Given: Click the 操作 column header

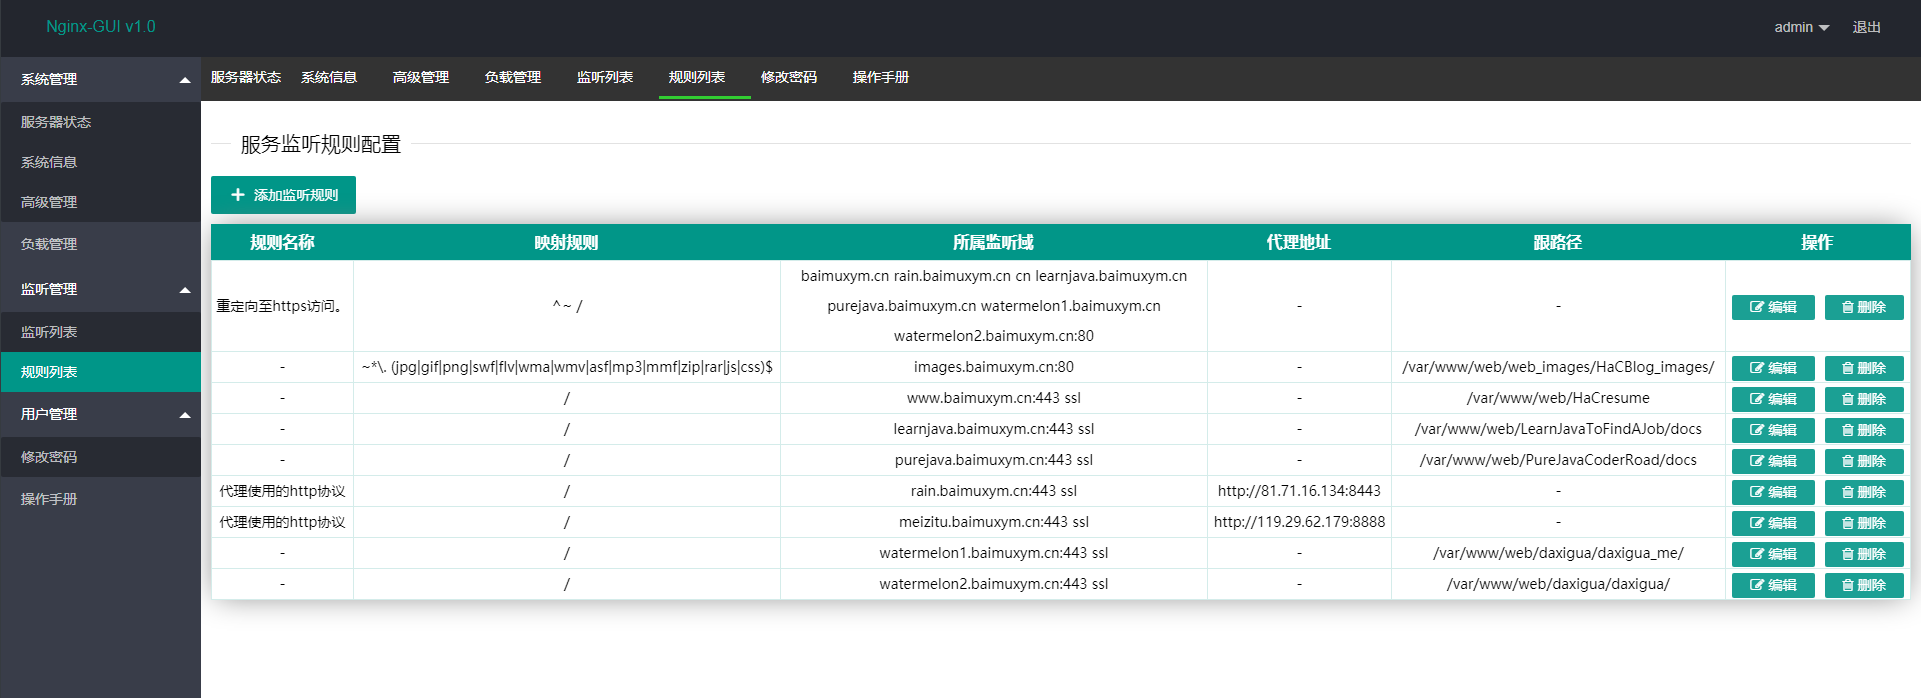Looking at the screenshot, I should tap(1817, 242).
